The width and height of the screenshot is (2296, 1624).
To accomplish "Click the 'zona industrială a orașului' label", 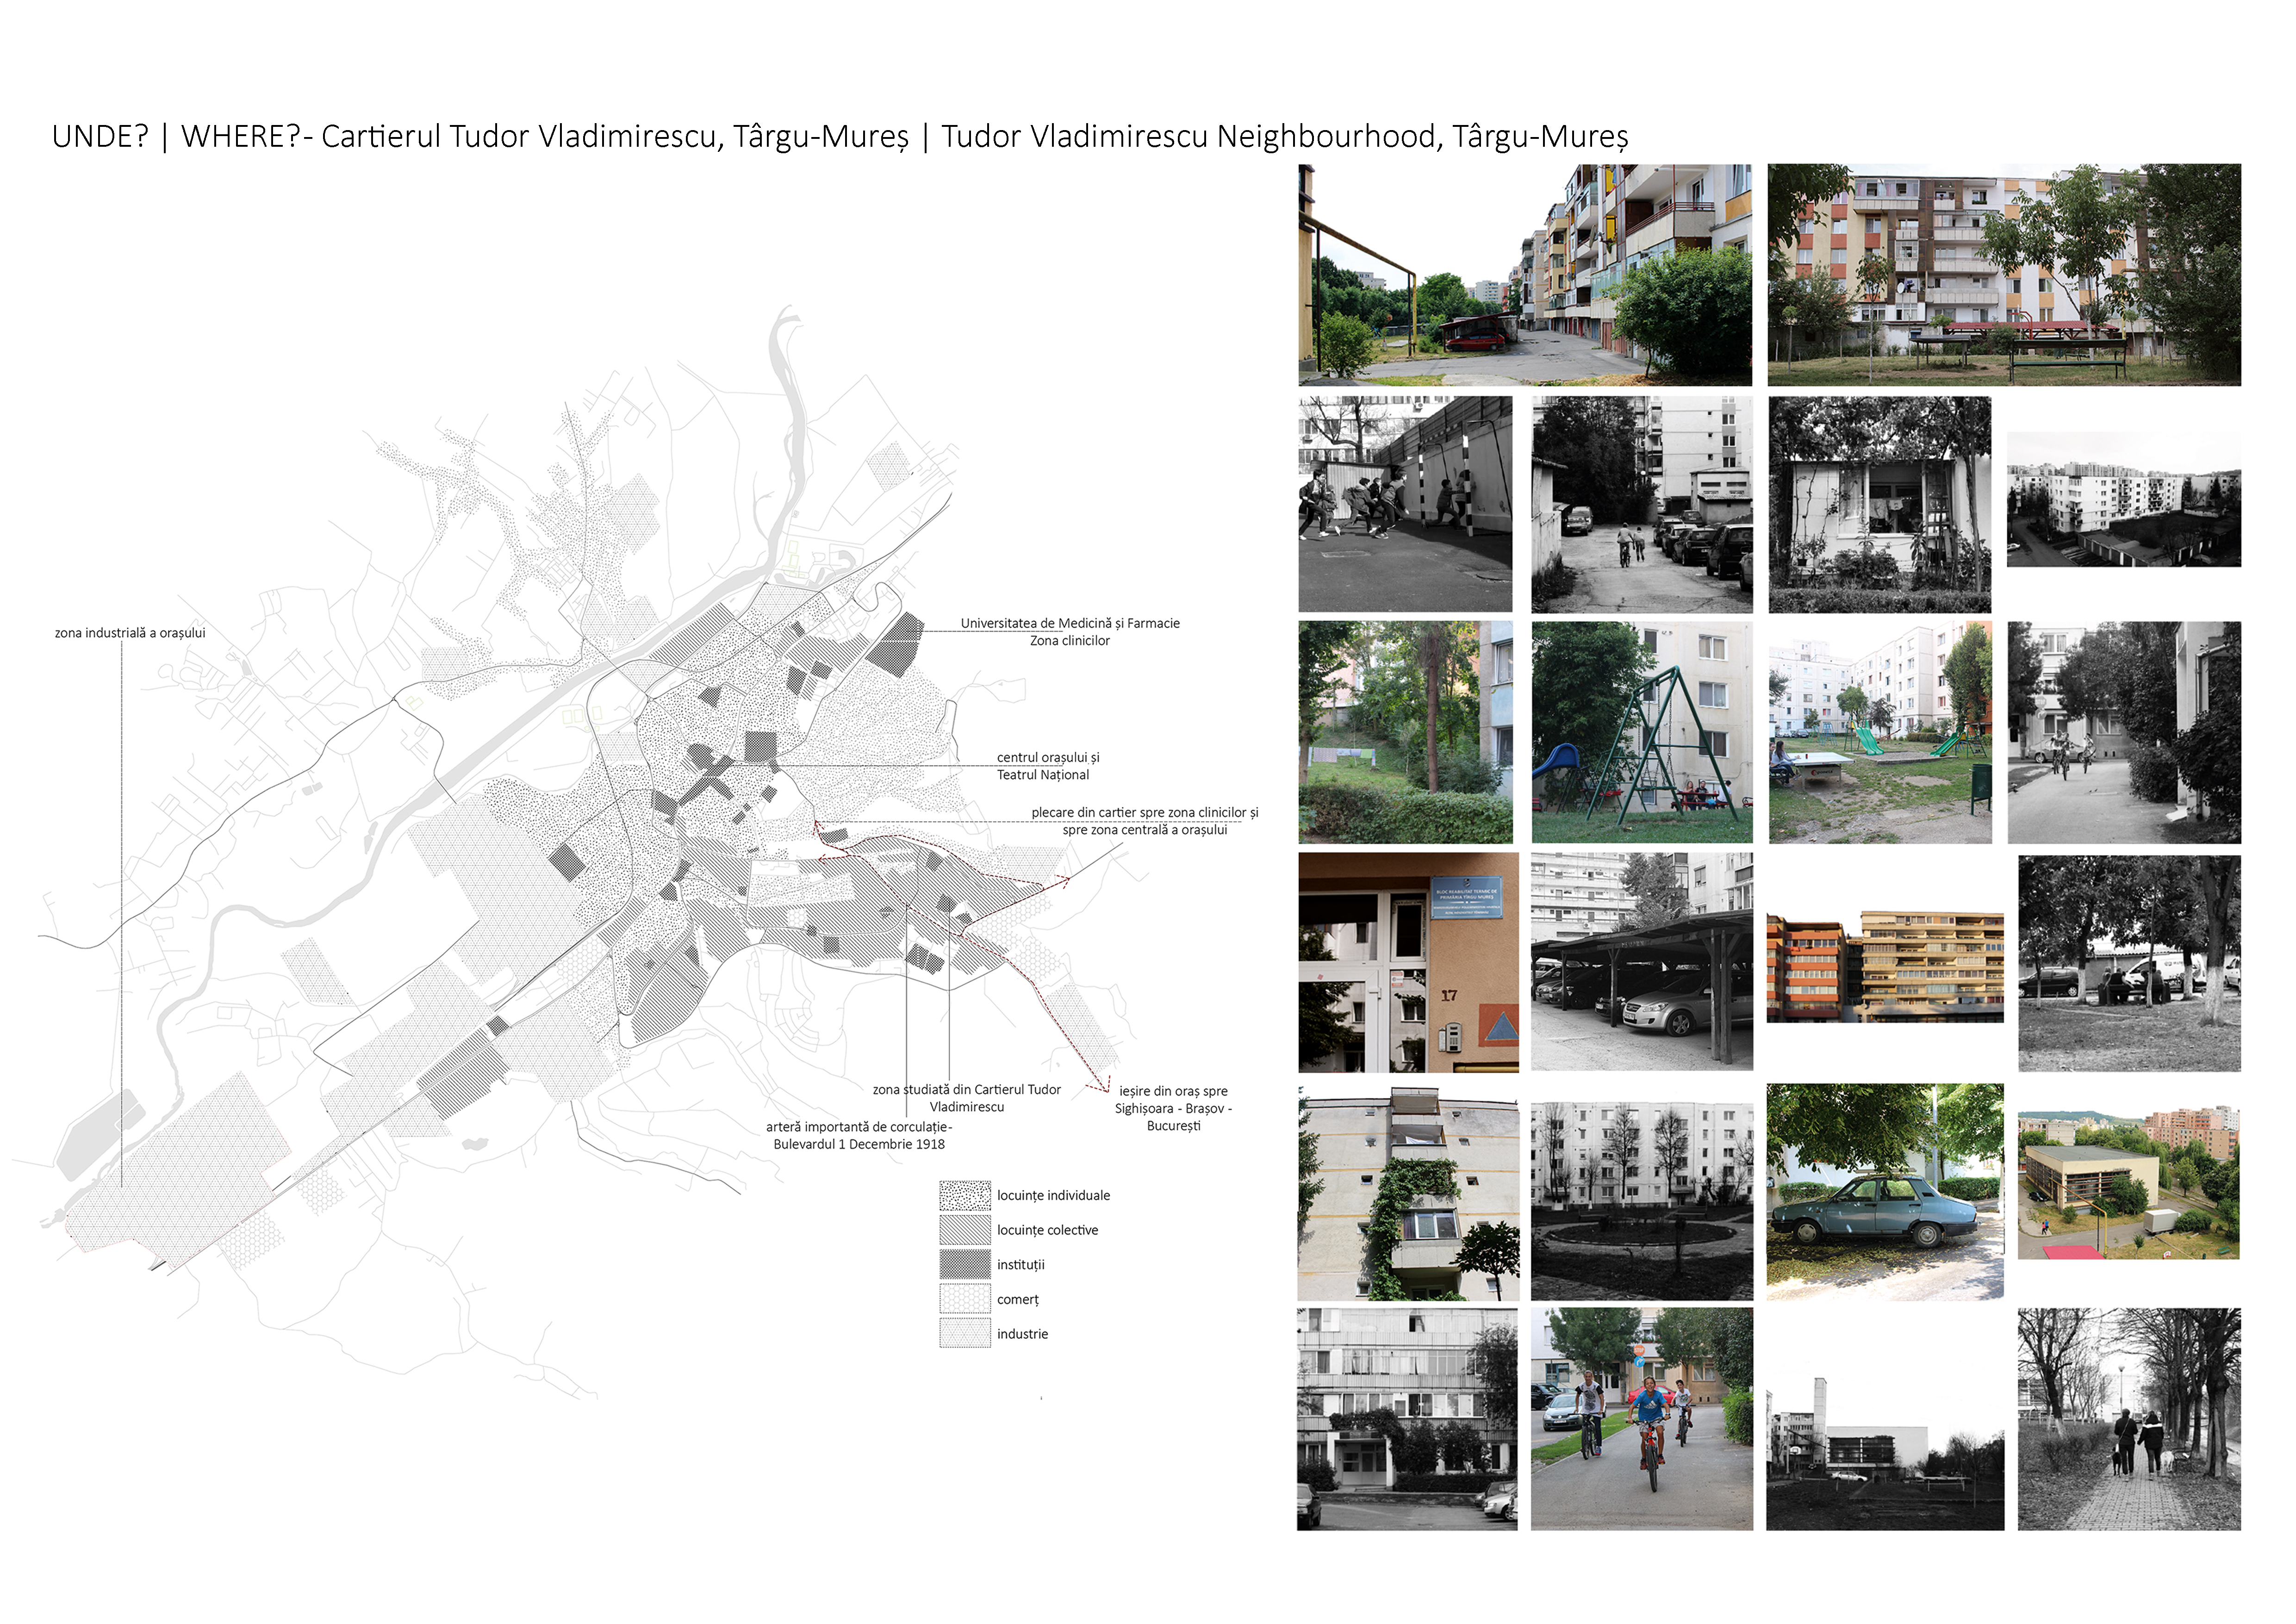I will tap(130, 633).
